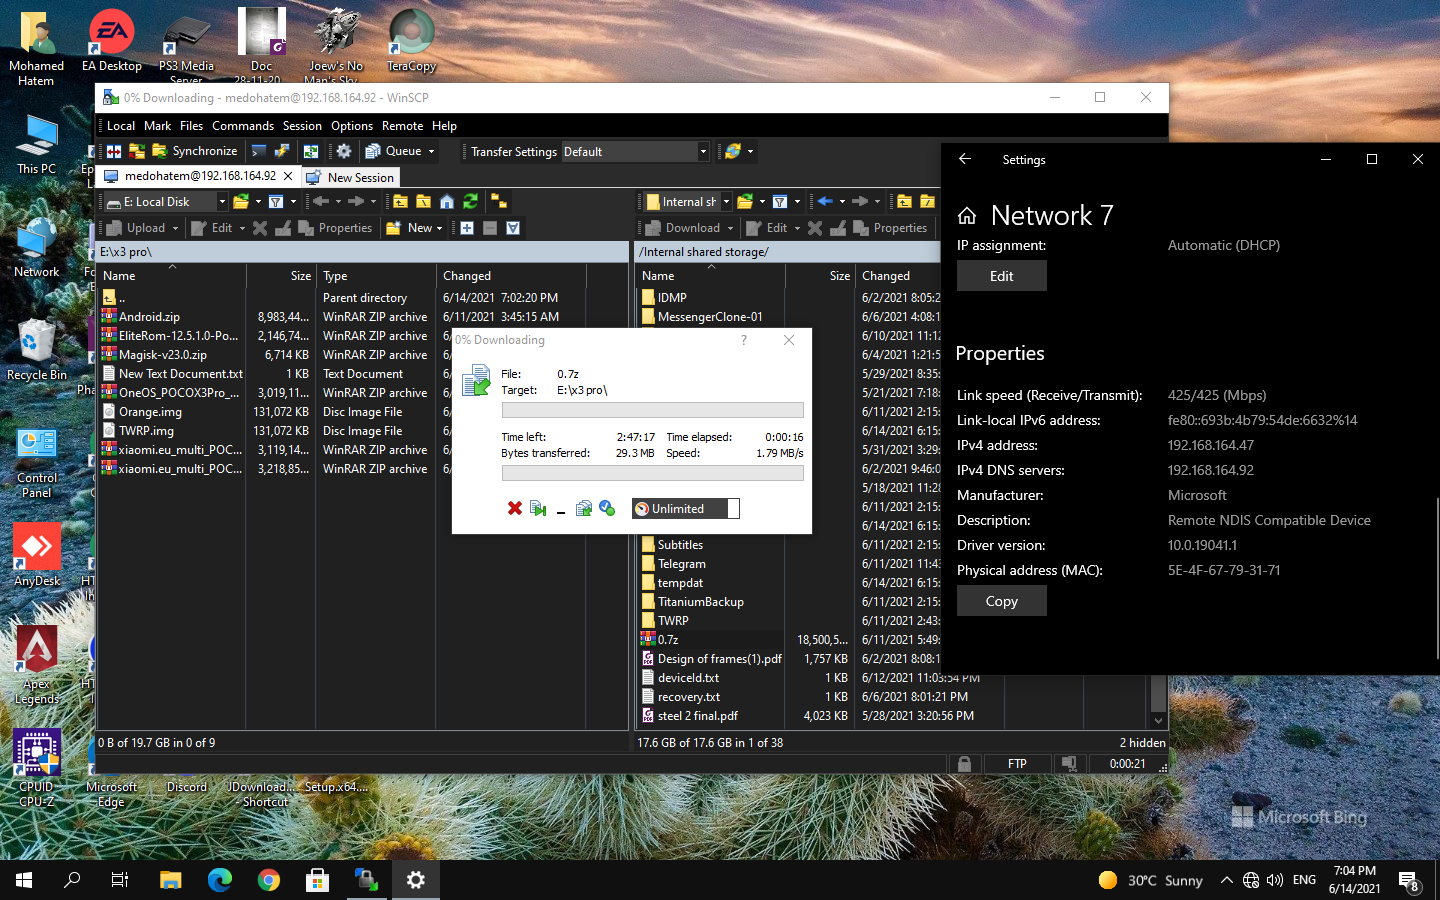
Task: Click the lock icon in the status bar
Action: tap(964, 763)
